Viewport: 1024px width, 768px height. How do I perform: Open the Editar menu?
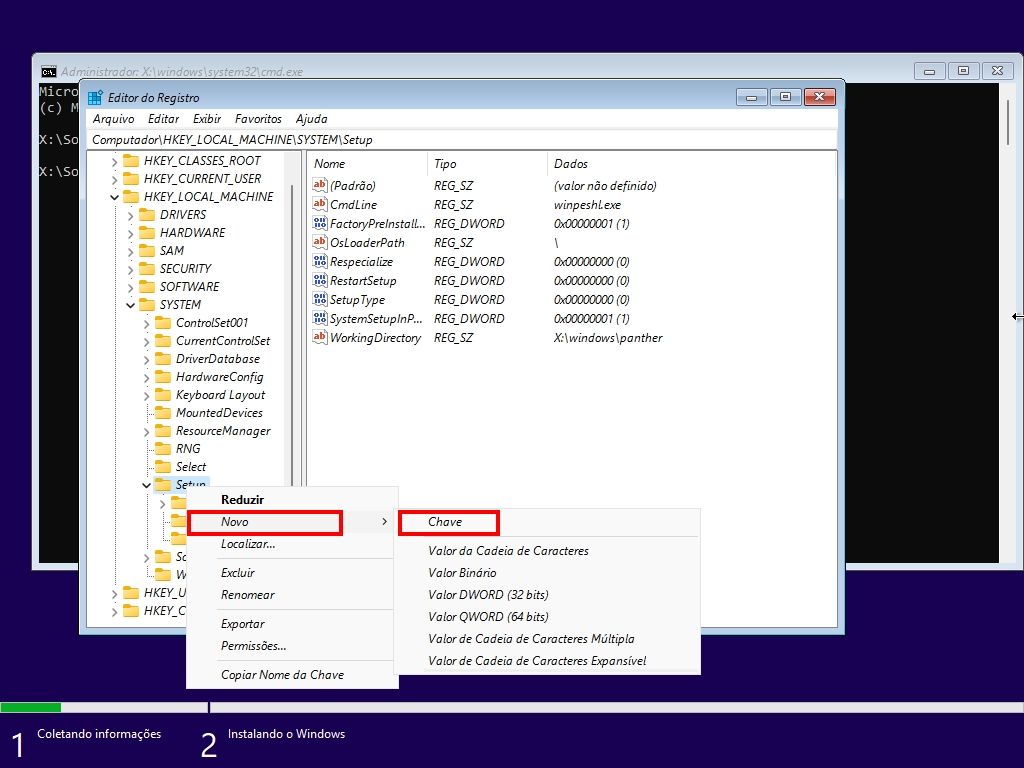pos(163,119)
